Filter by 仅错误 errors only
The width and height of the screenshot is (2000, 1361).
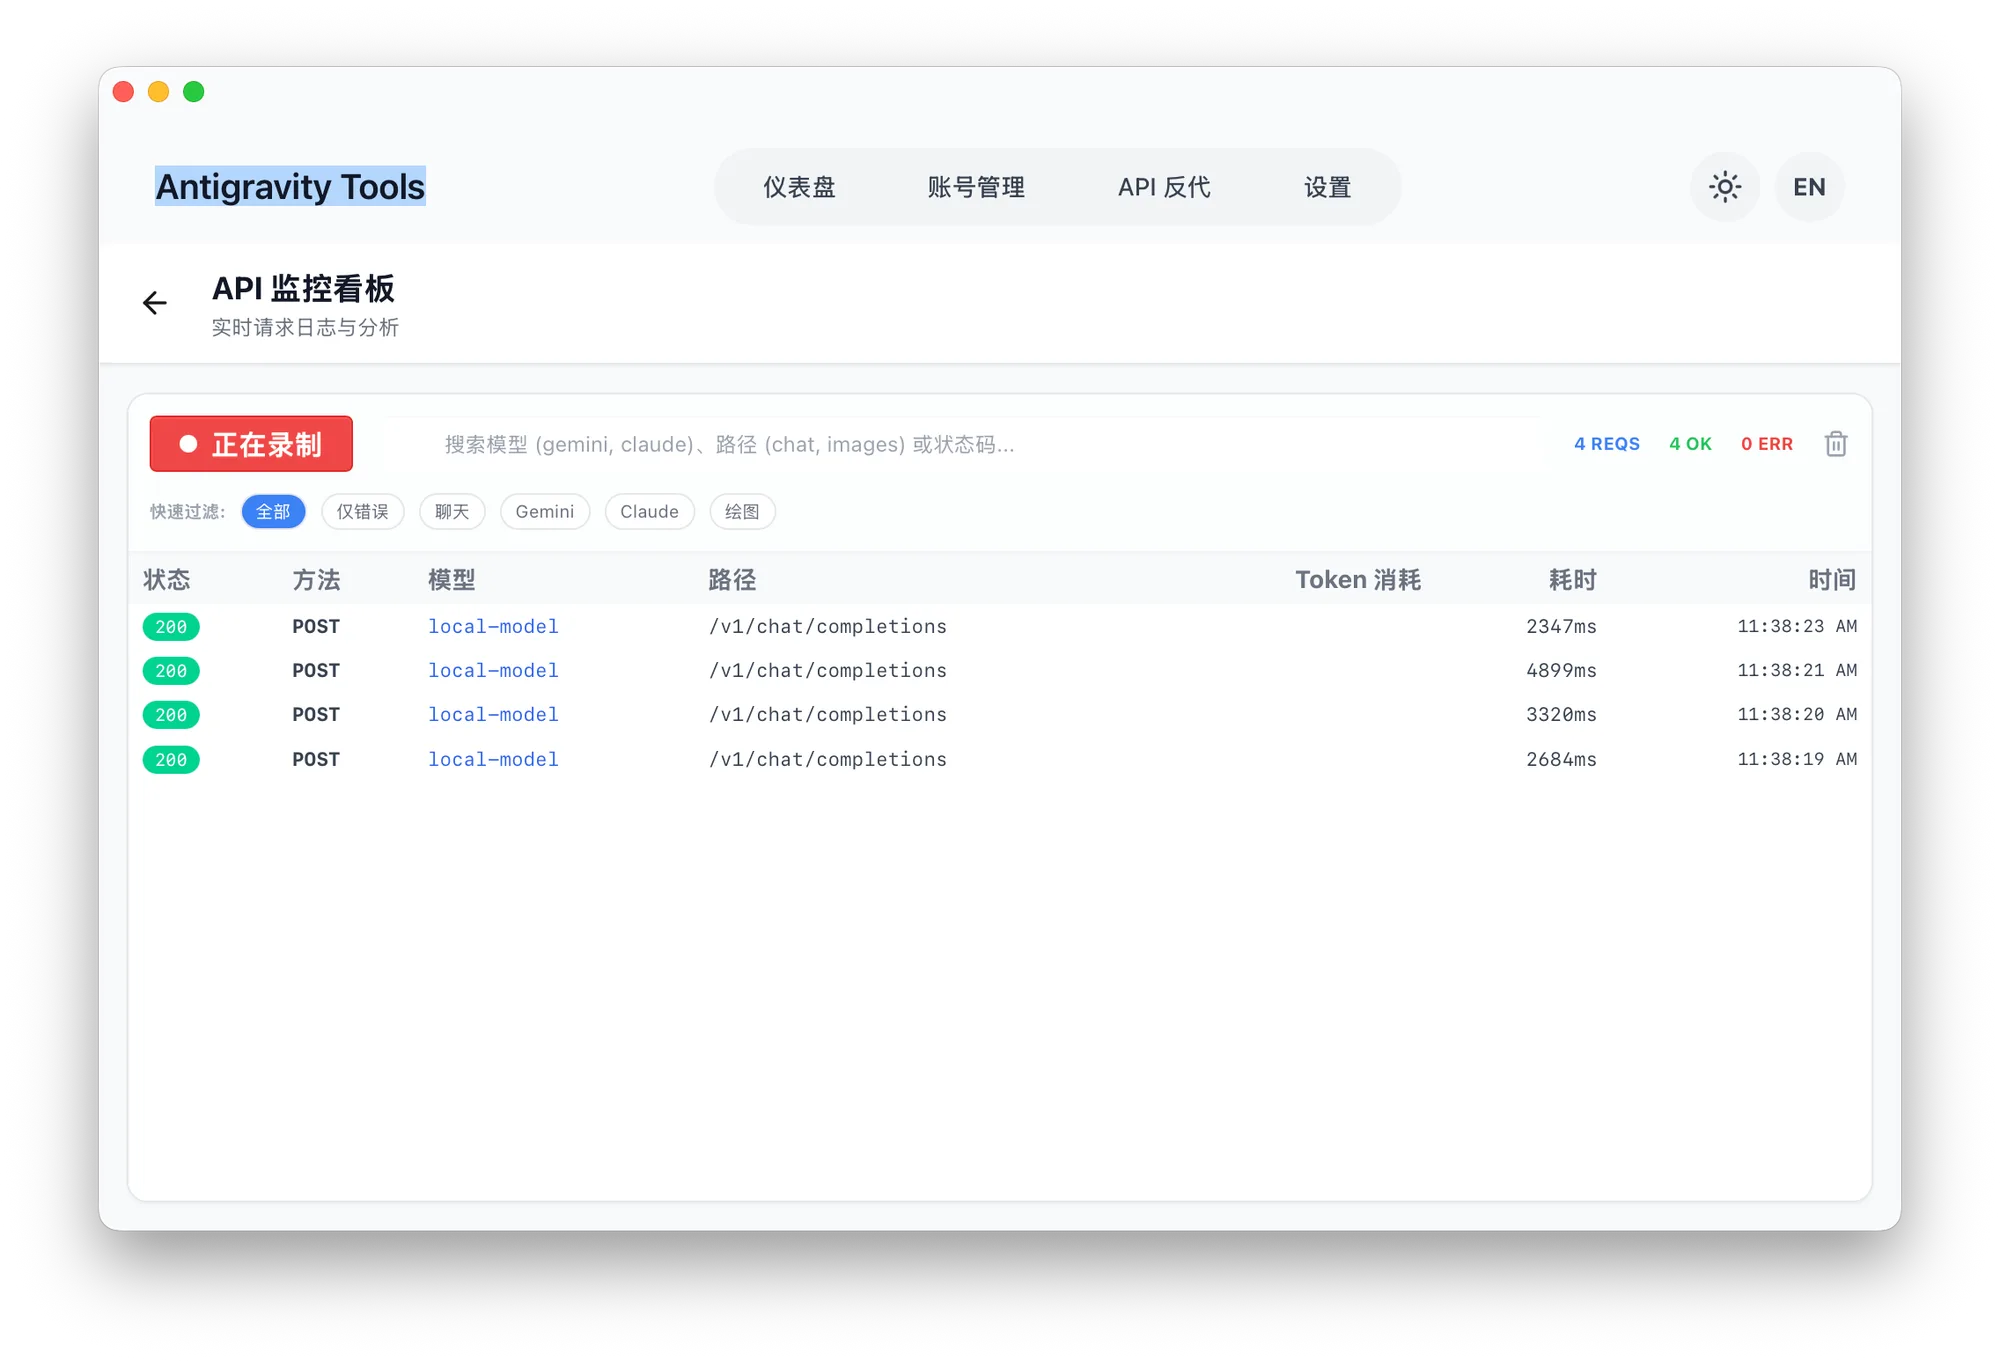click(362, 512)
